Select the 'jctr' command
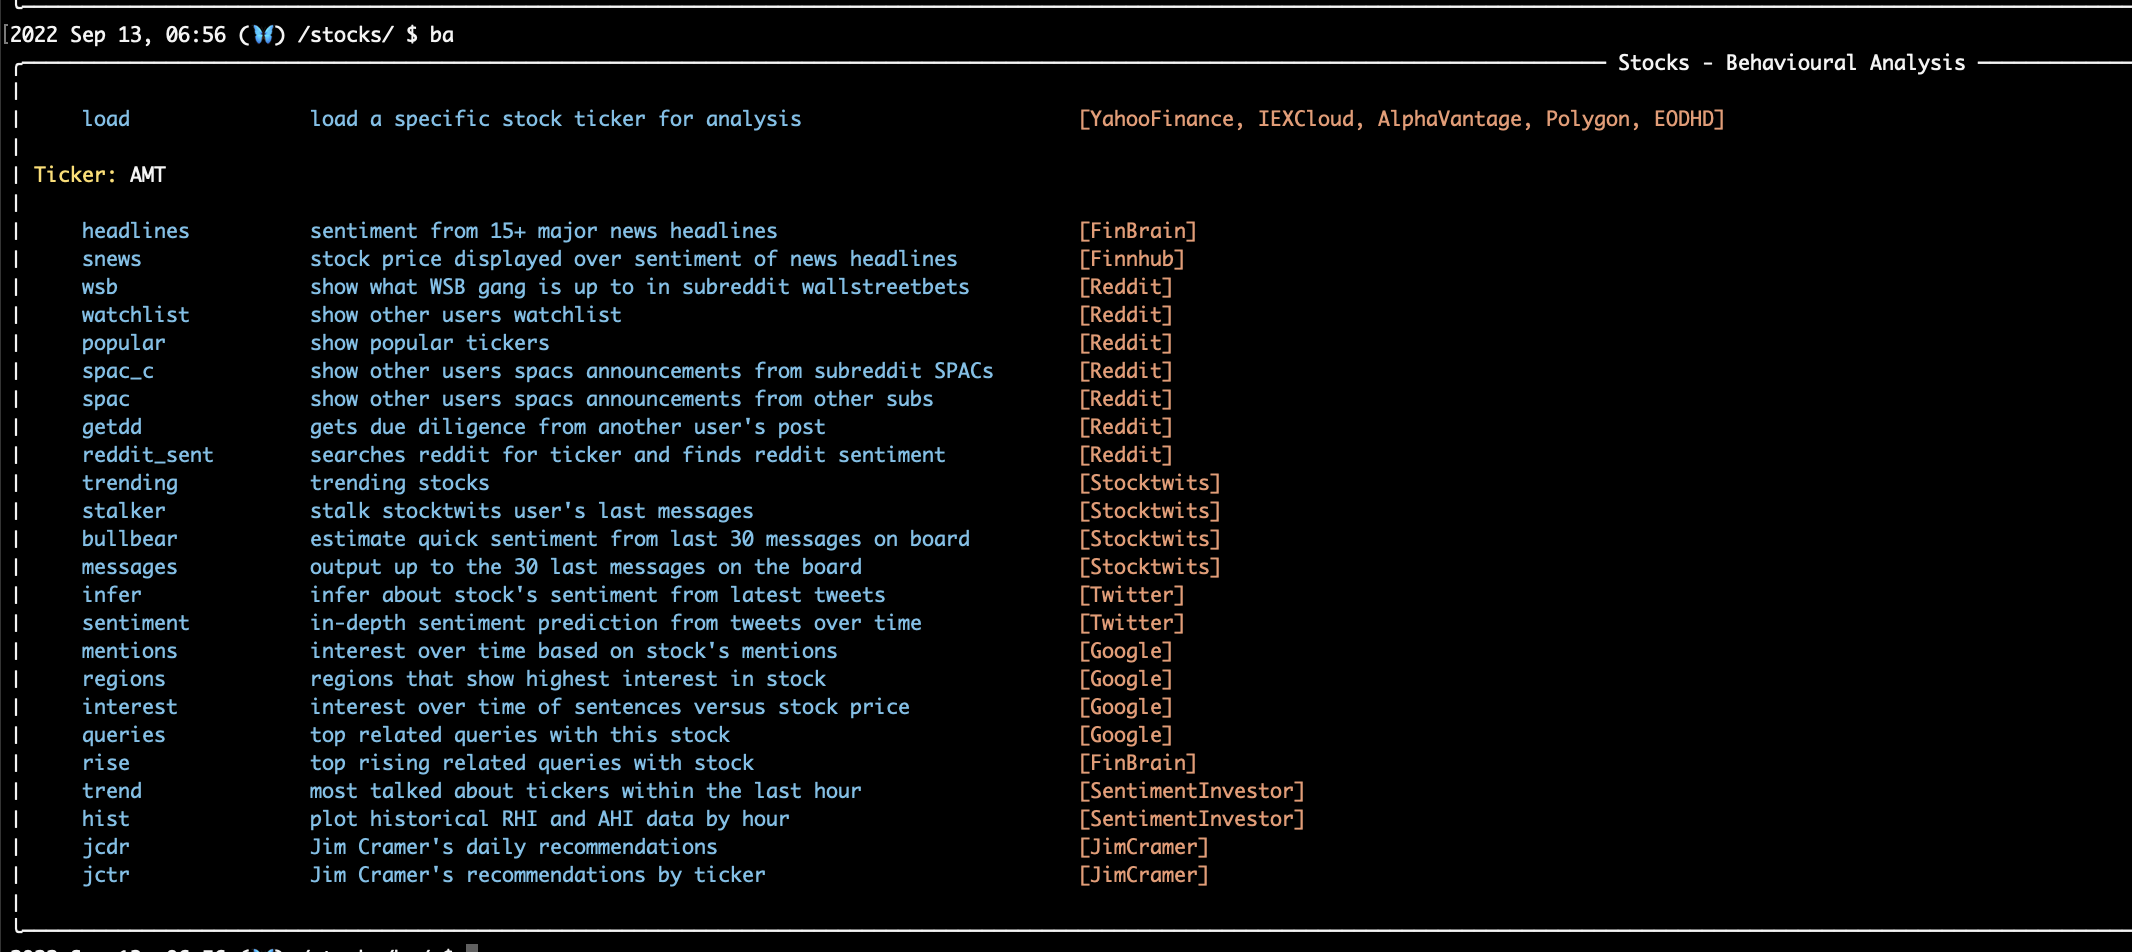Viewport: 2132px width, 952px height. (x=106, y=875)
